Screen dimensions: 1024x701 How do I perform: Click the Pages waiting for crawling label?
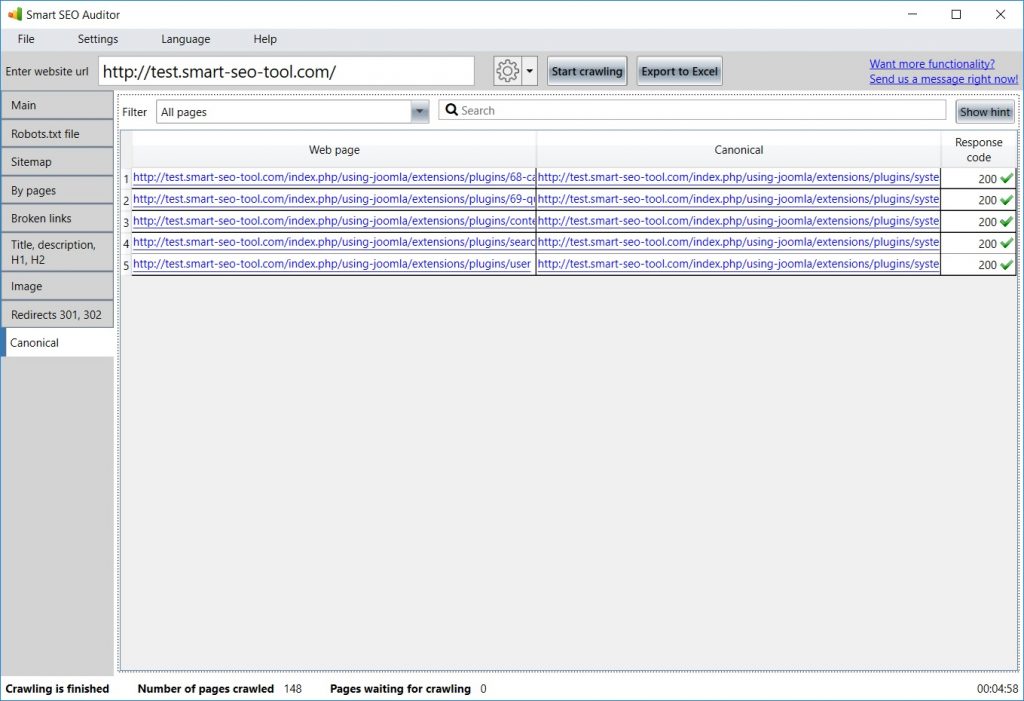coord(400,689)
